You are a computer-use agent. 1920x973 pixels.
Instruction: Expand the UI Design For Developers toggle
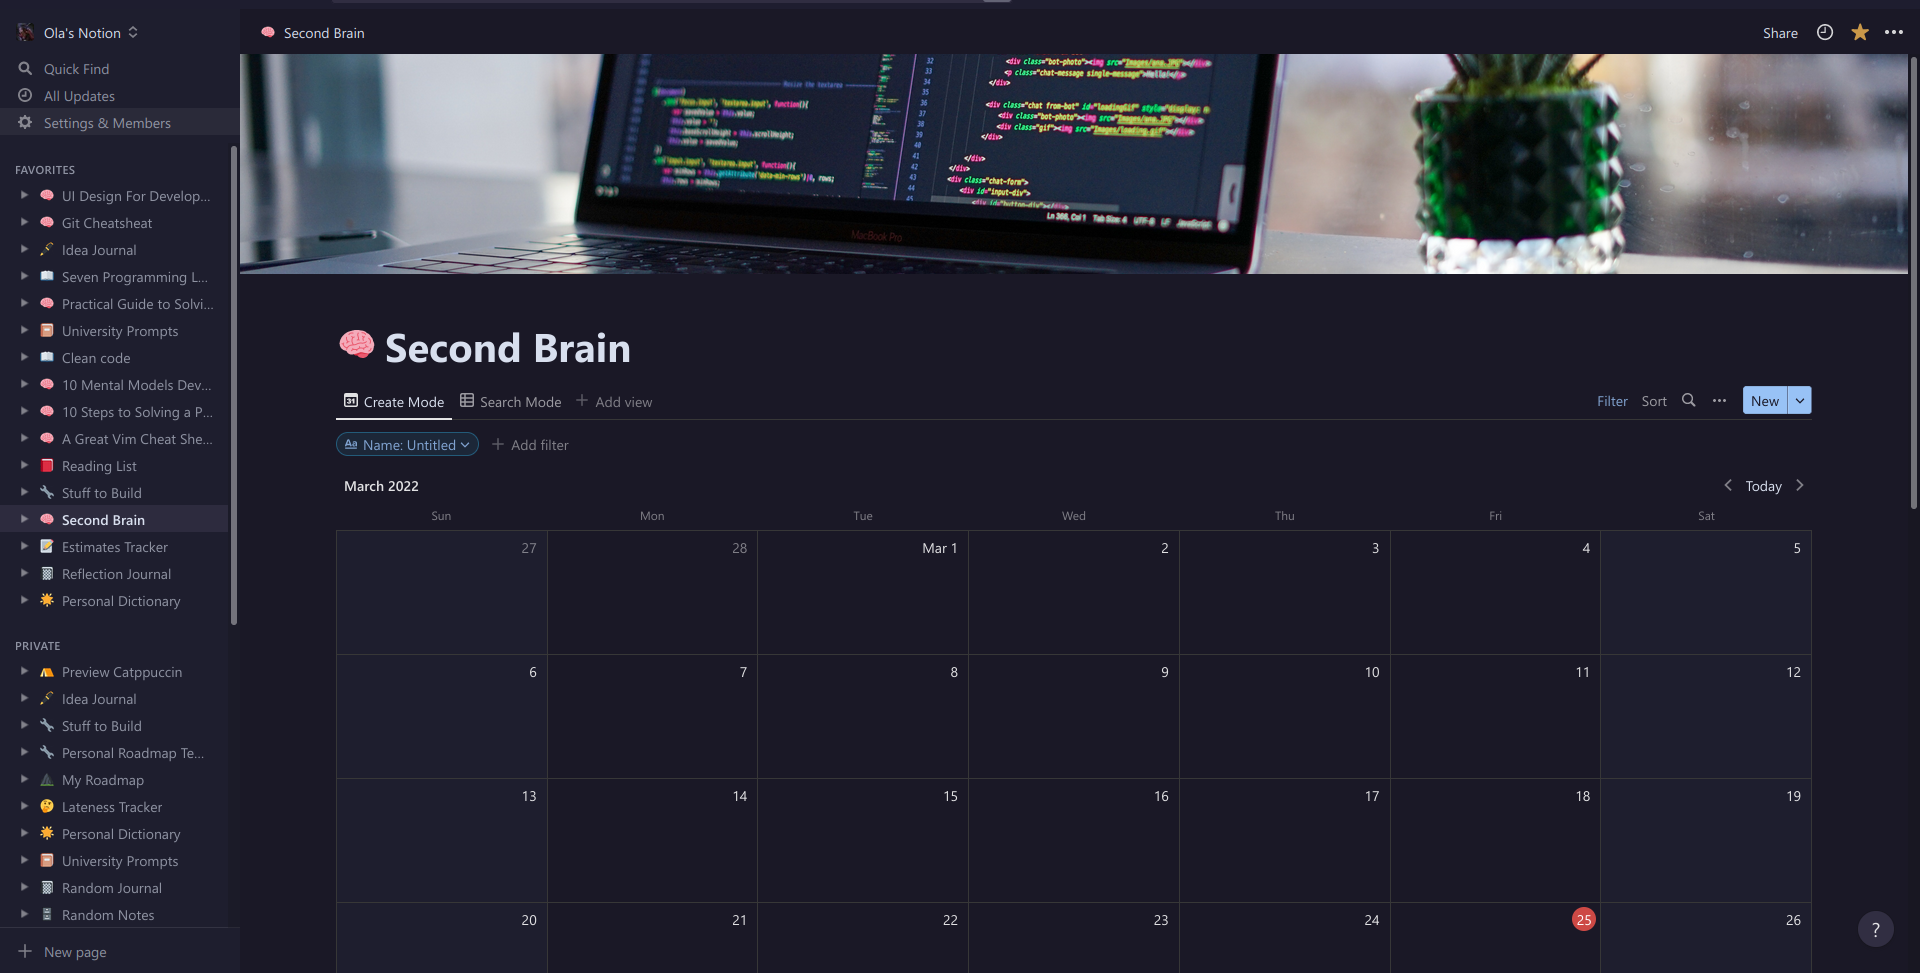pyautogui.click(x=24, y=195)
